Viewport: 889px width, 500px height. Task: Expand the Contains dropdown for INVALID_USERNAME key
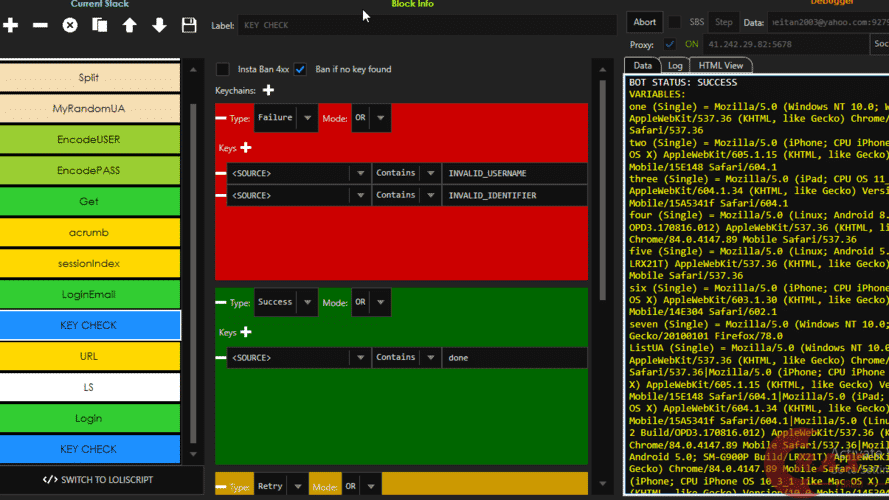pos(430,173)
